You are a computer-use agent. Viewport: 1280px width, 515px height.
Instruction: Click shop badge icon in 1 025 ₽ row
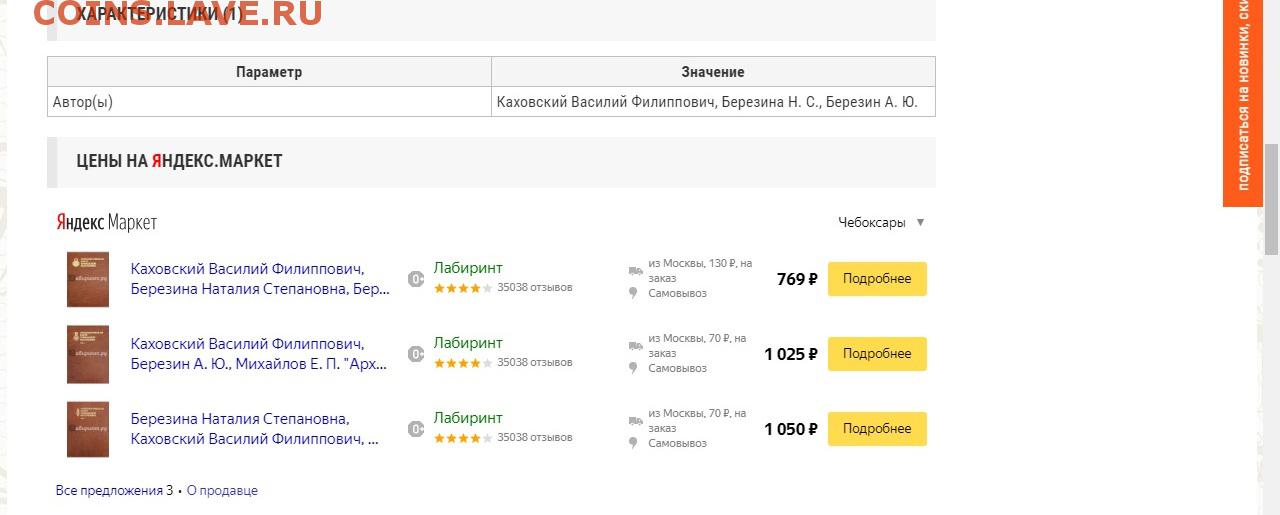(416, 354)
